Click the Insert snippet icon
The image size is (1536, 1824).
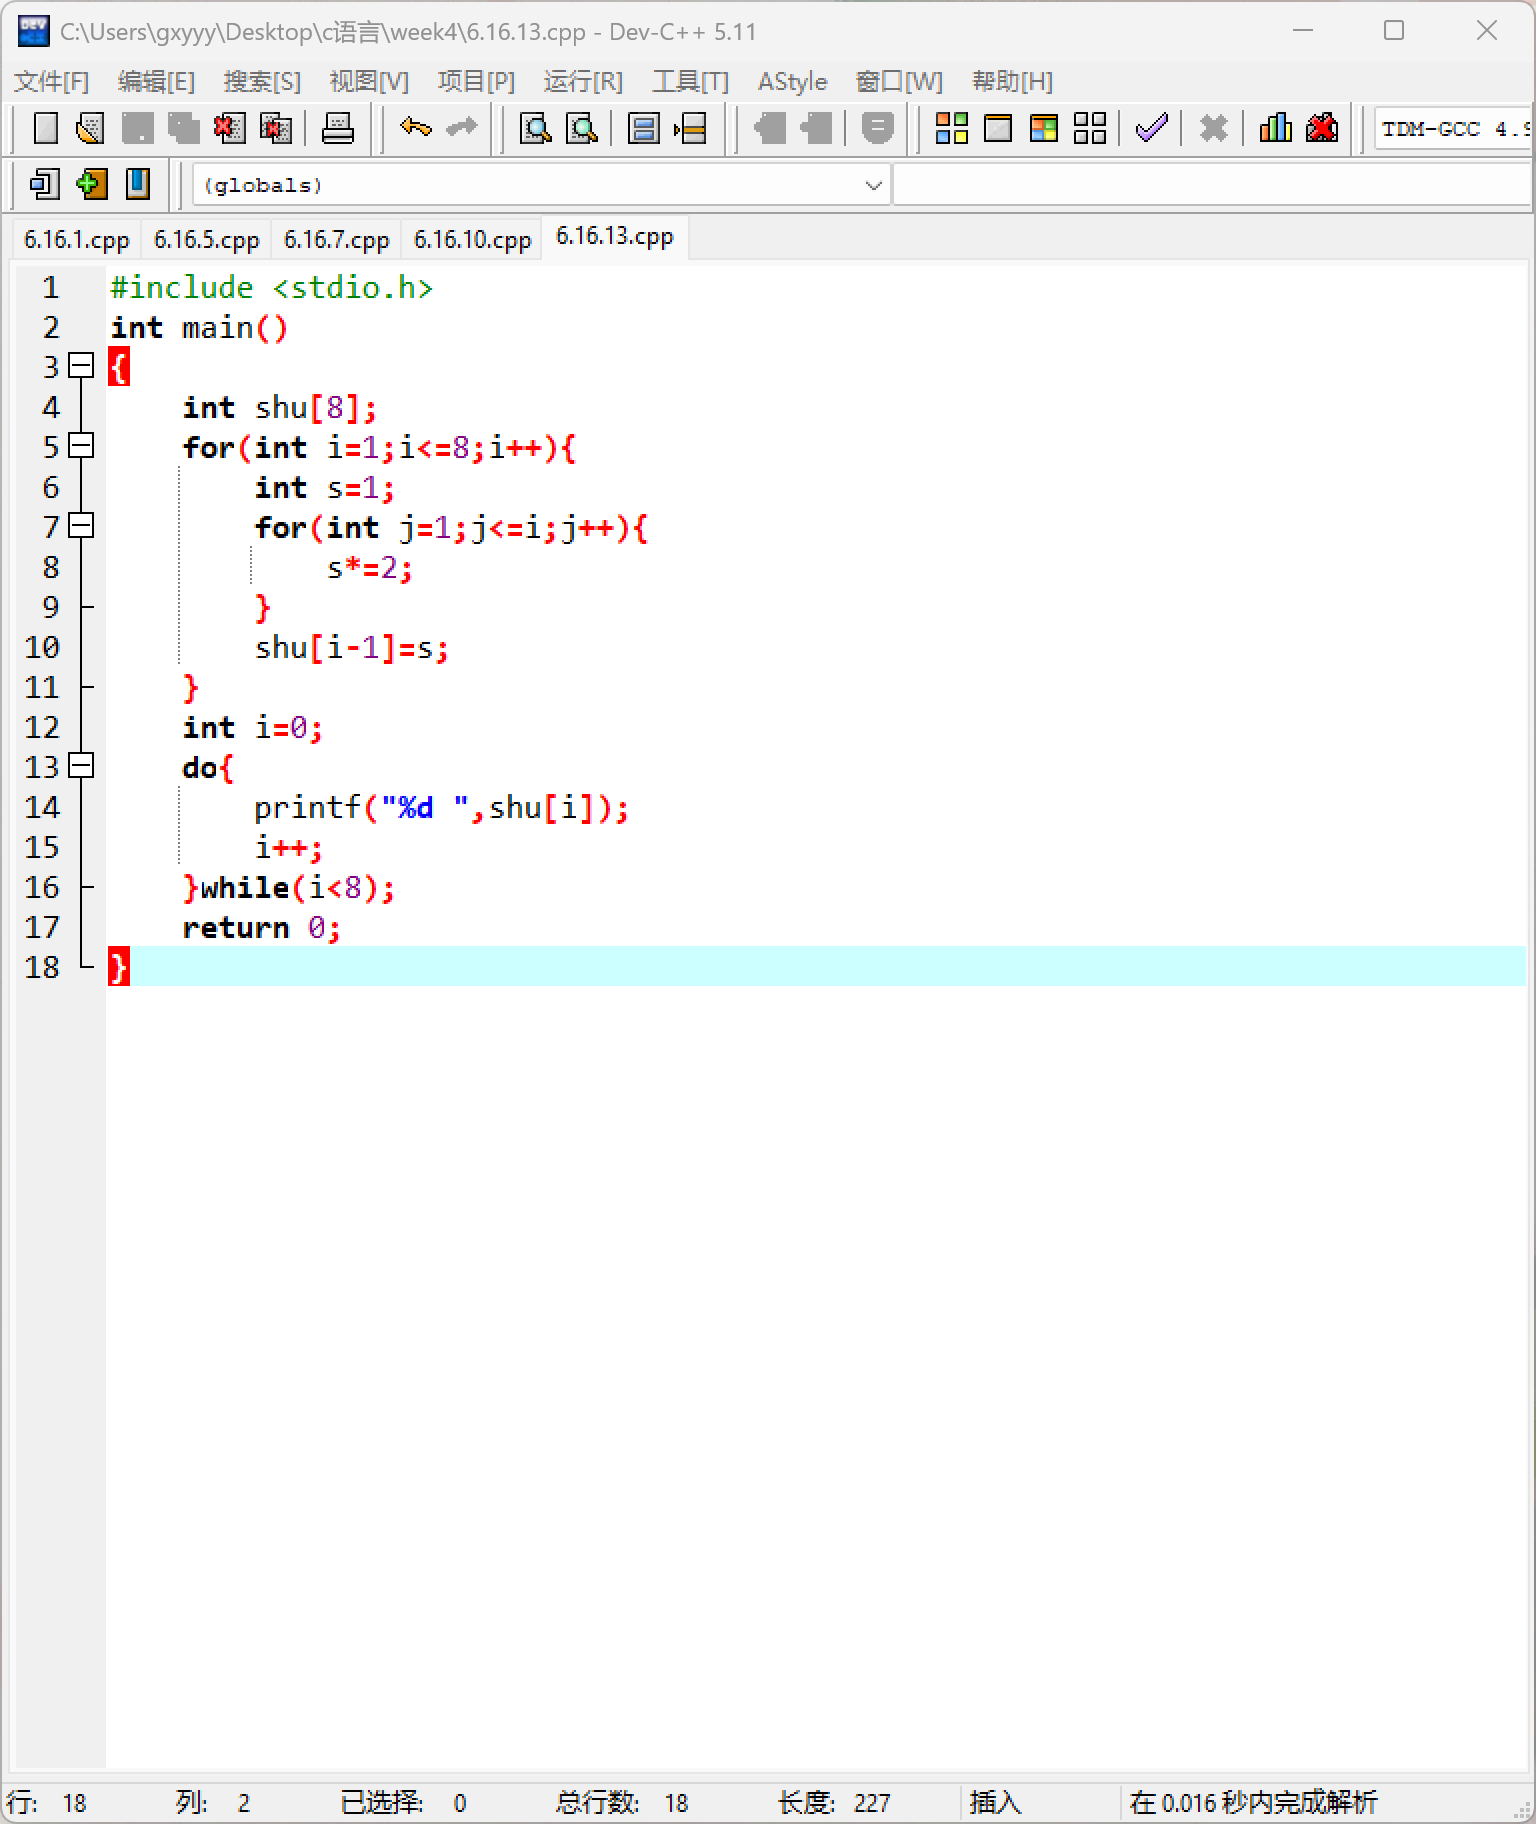pos(45,184)
